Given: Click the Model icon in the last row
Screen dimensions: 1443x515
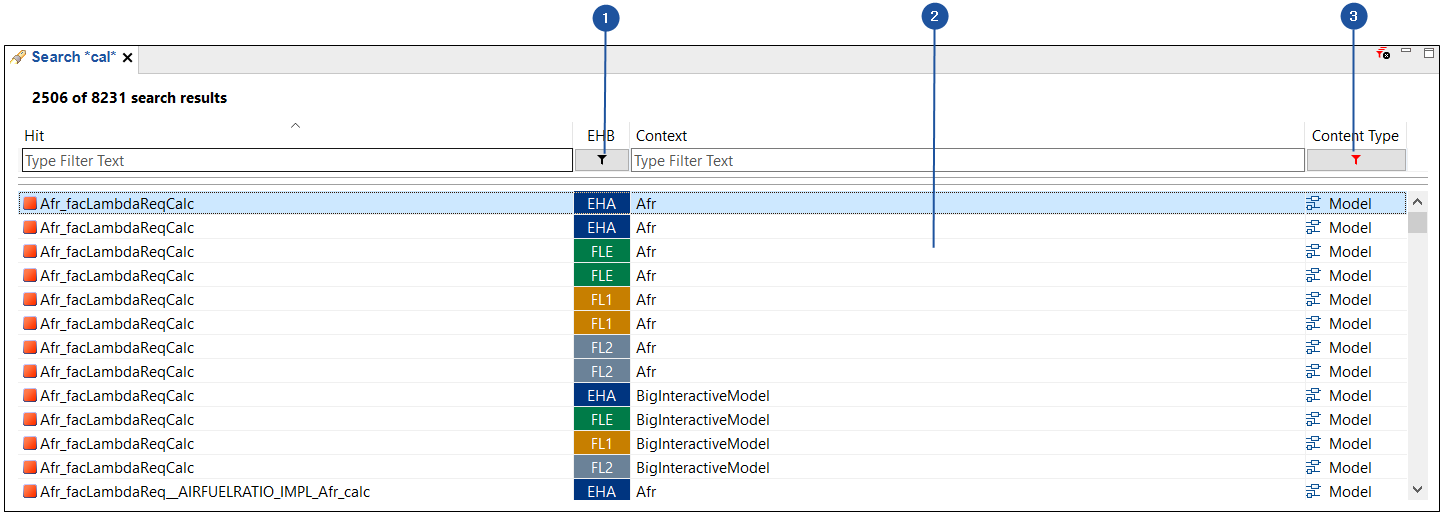Looking at the screenshot, I should [x=1314, y=491].
